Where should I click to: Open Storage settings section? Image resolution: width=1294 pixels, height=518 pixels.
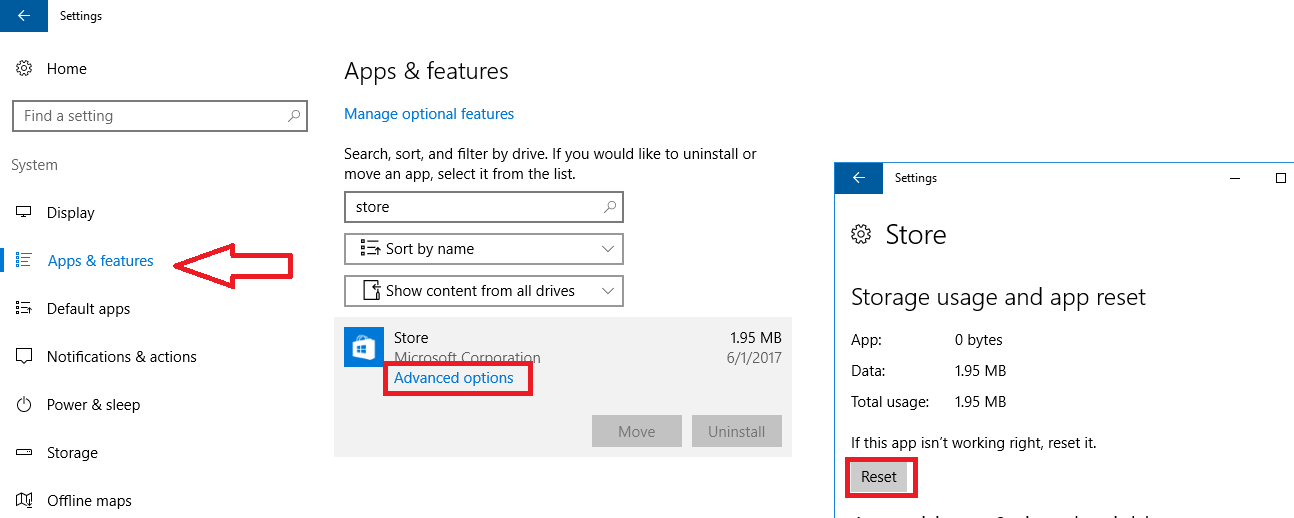pyautogui.click(x=72, y=452)
